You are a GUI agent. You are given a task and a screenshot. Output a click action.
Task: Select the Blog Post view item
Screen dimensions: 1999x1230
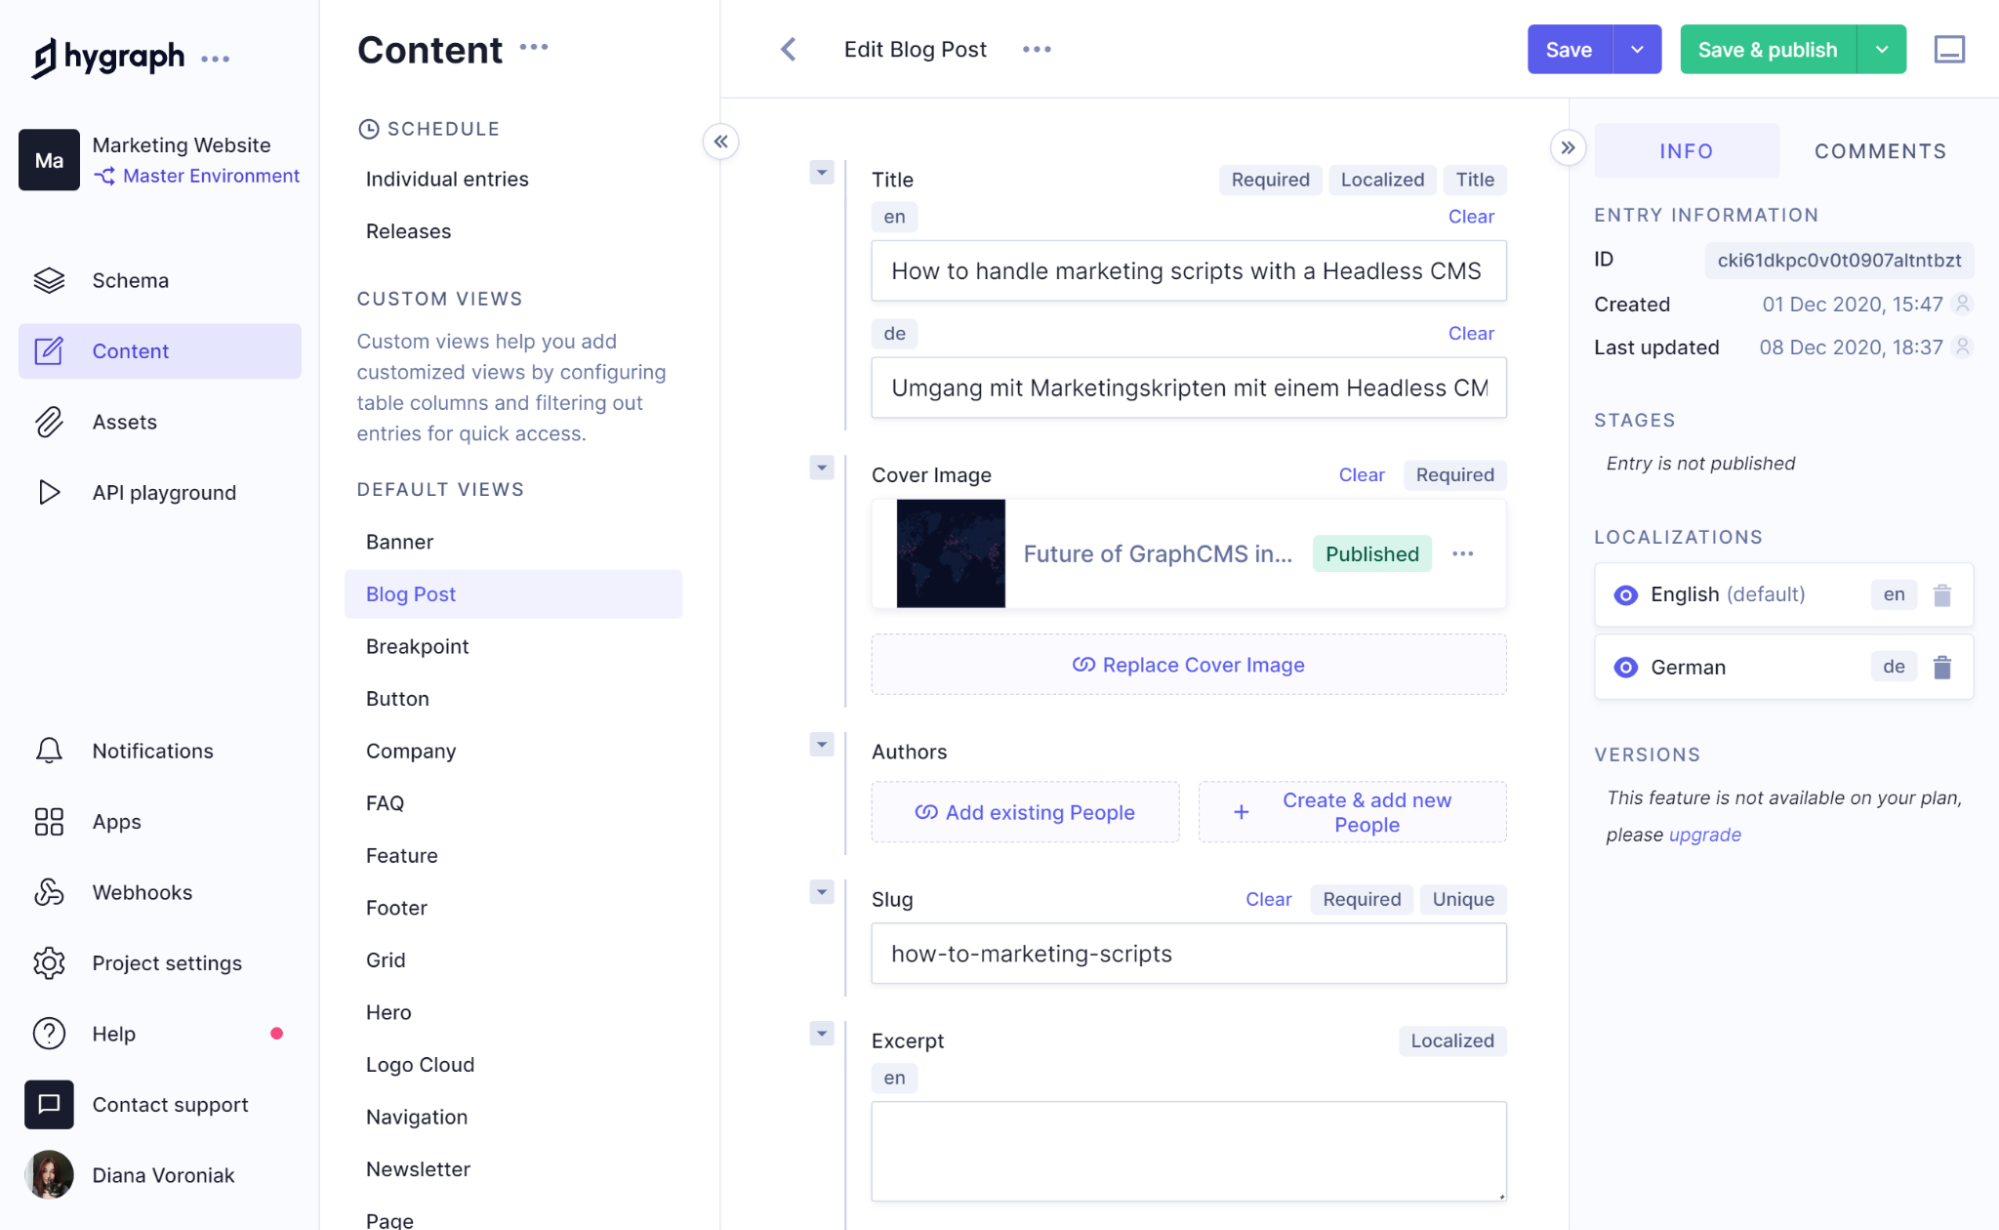(410, 593)
